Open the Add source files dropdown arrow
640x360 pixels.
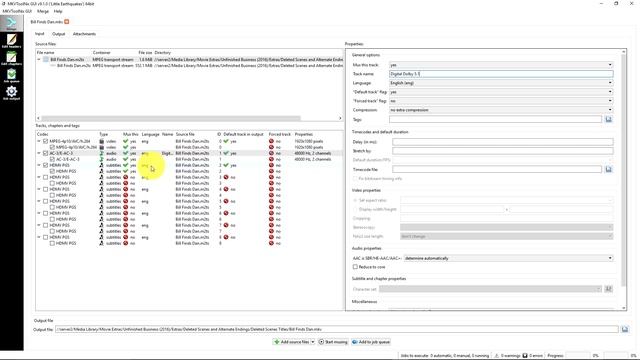click(x=313, y=342)
